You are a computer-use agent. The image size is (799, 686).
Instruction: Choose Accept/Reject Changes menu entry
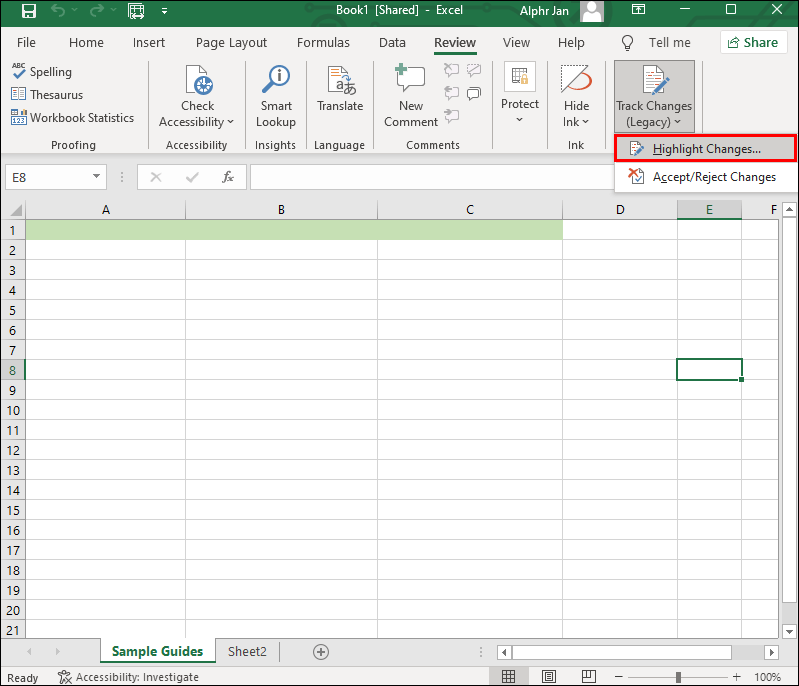[x=705, y=177]
